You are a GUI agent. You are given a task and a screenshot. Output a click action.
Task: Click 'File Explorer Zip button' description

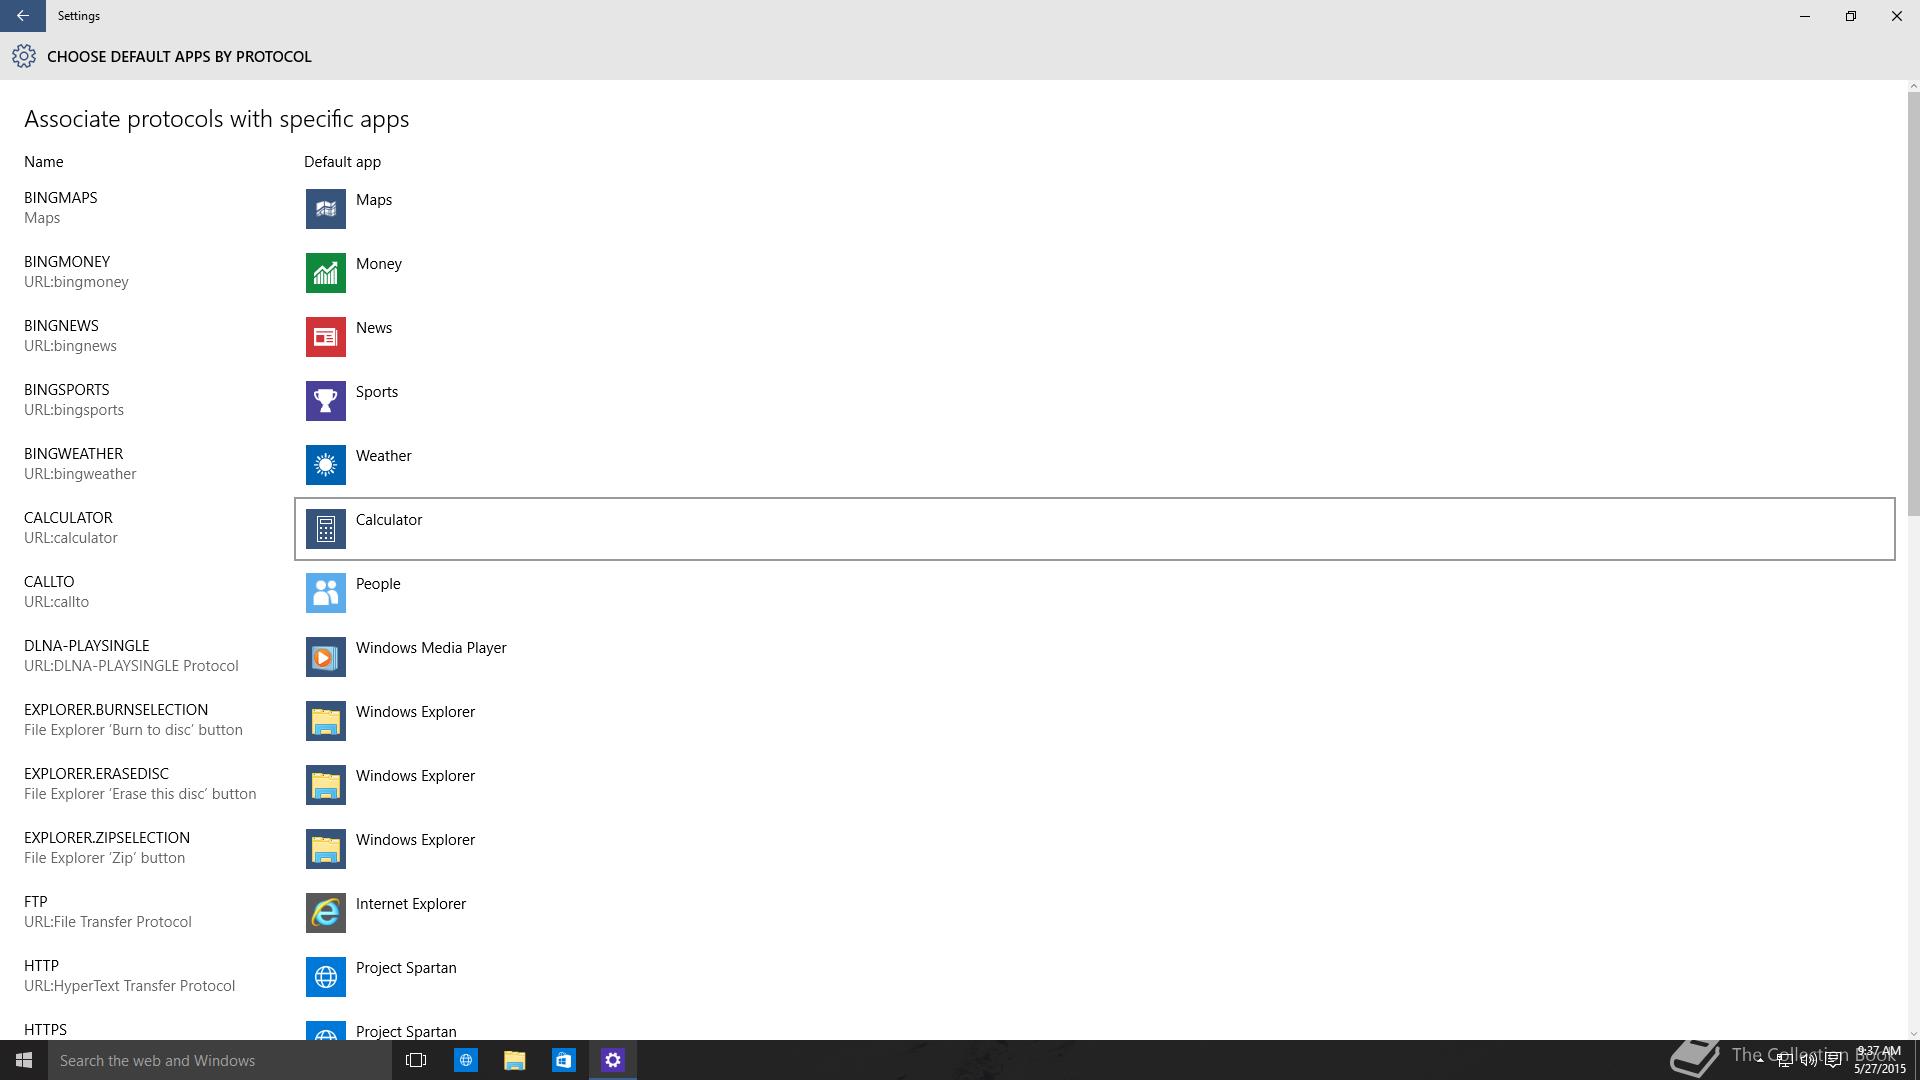point(104,858)
